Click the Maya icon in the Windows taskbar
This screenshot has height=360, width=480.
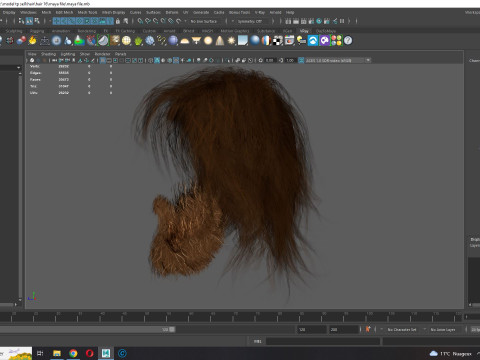(x=106, y=353)
